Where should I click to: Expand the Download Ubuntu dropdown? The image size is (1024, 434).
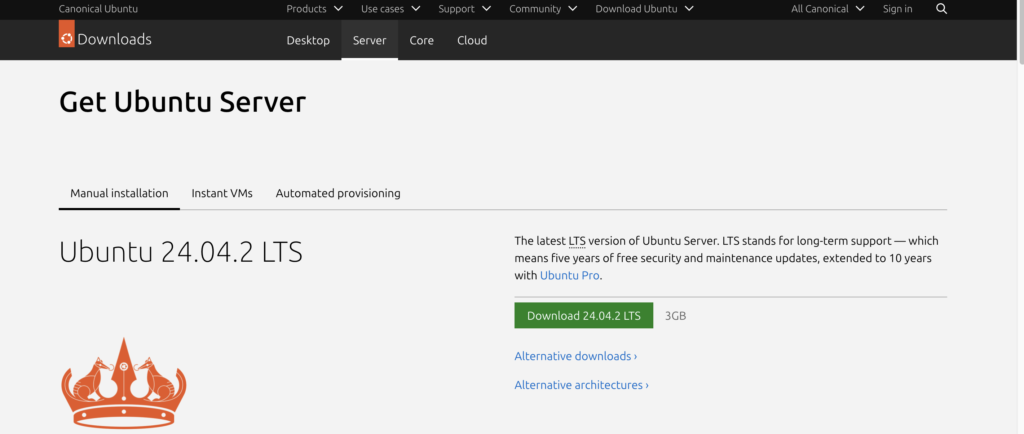pos(645,9)
